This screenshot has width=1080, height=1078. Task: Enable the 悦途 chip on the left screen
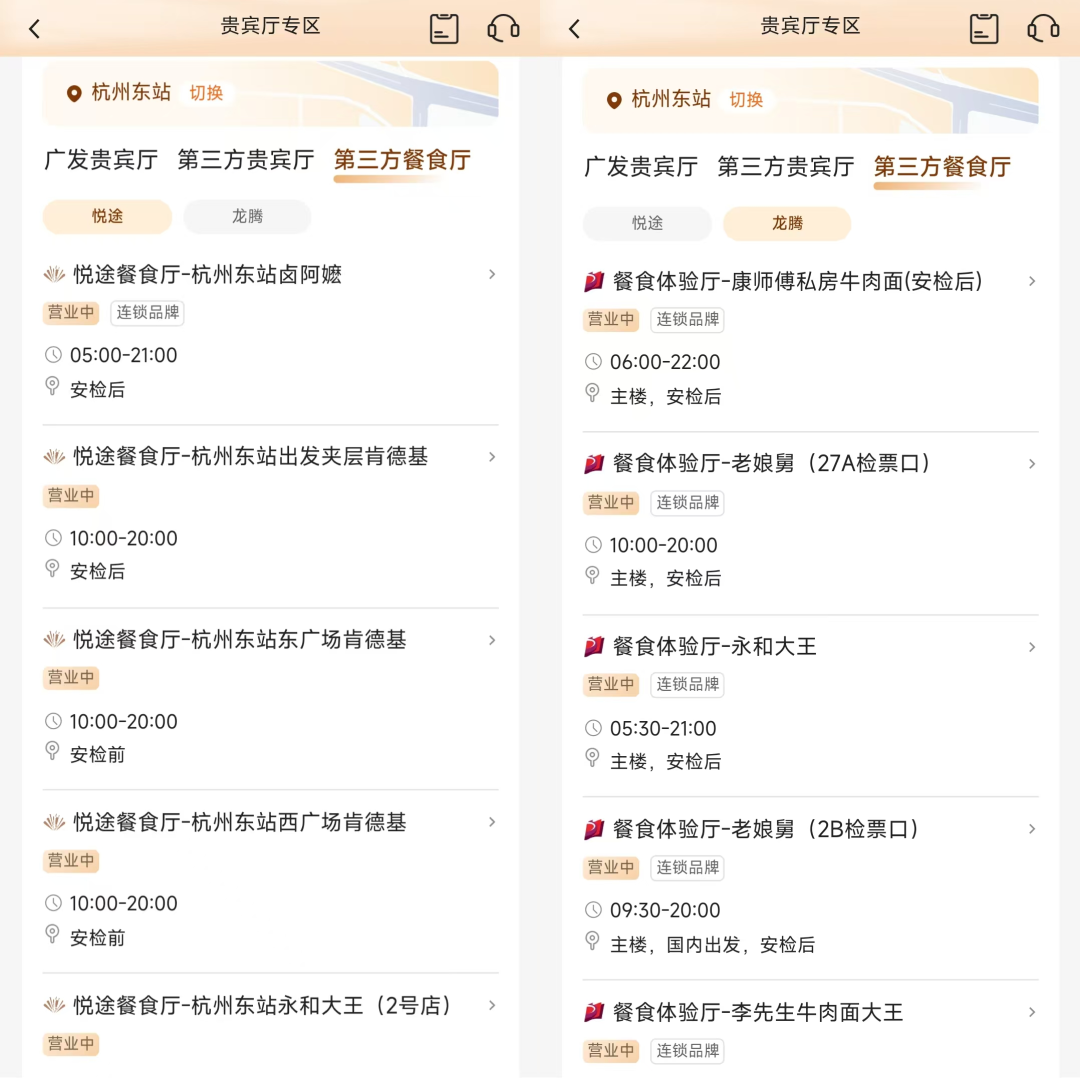pyautogui.click(x=107, y=217)
